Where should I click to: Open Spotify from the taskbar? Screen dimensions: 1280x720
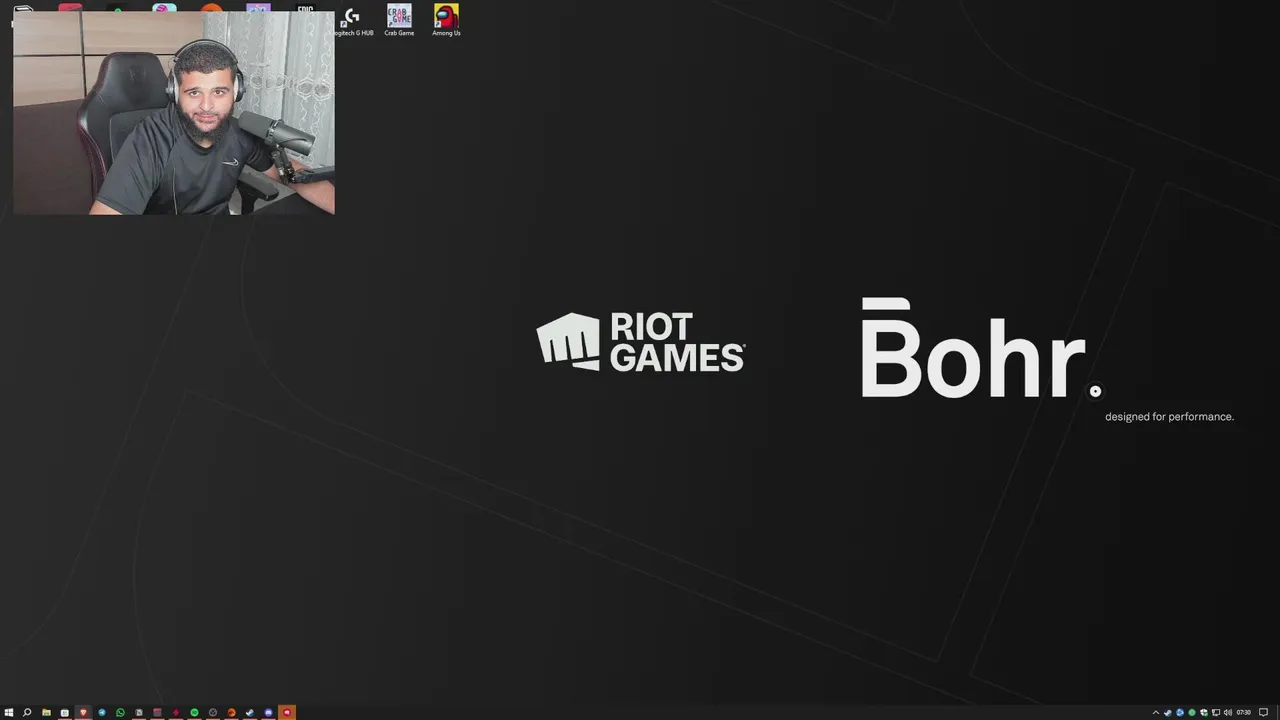click(194, 712)
